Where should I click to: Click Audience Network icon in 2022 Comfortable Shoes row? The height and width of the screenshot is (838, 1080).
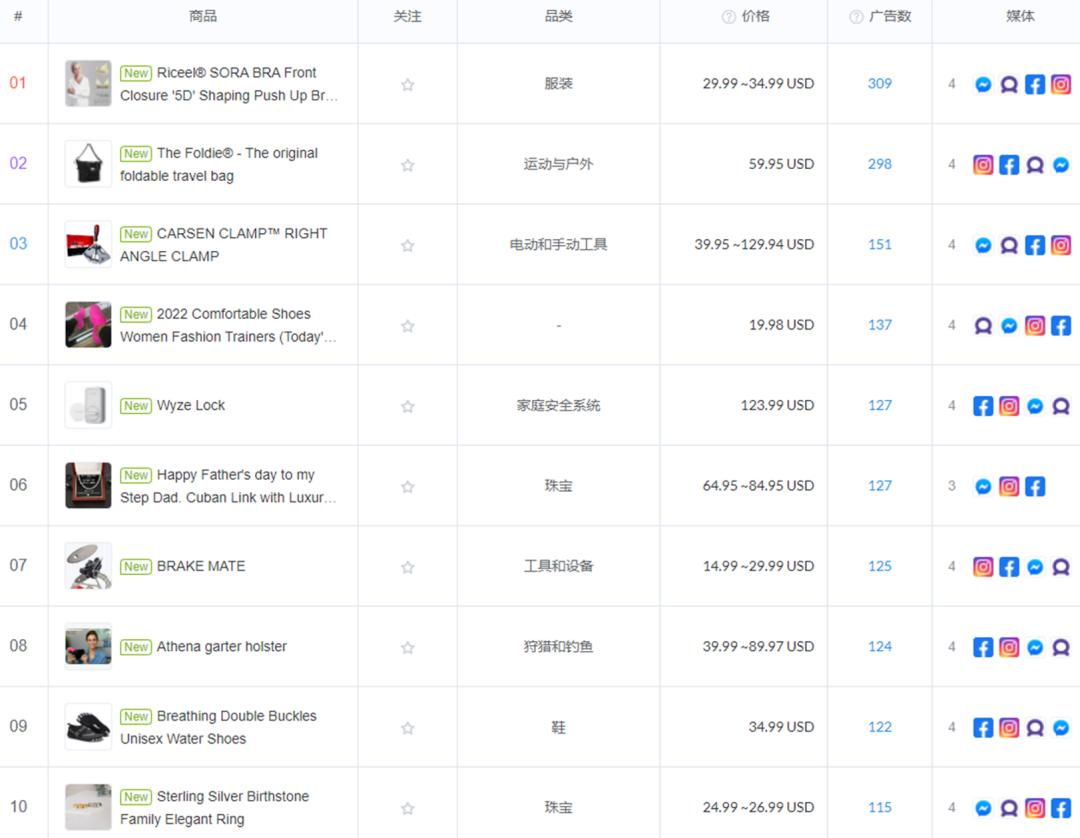coord(983,326)
